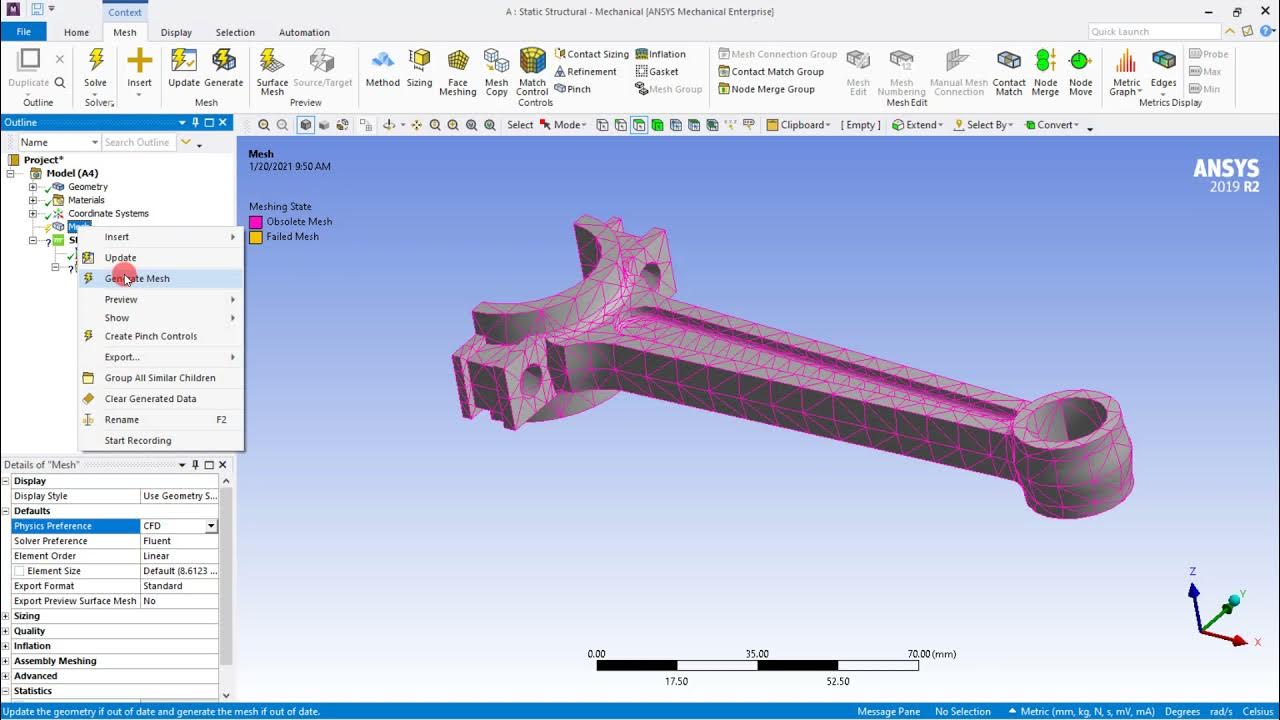
Task: Open the selection Mode dropdown
Action: click(x=565, y=125)
